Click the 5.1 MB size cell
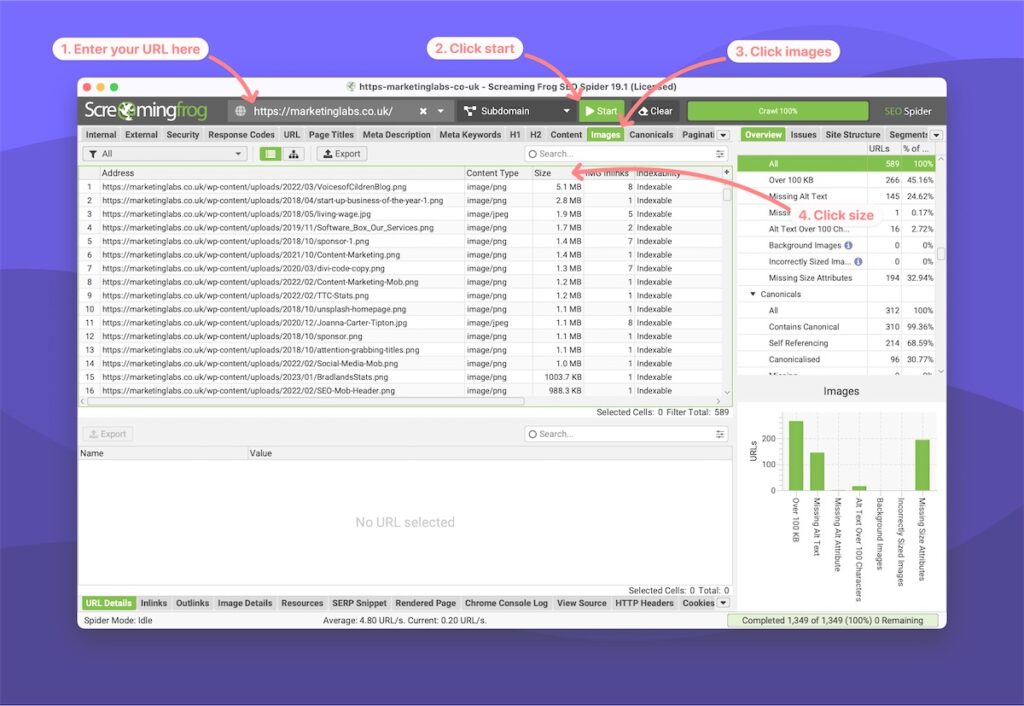The height and width of the screenshot is (706, 1024). pyautogui.click(x=557, y=187)
